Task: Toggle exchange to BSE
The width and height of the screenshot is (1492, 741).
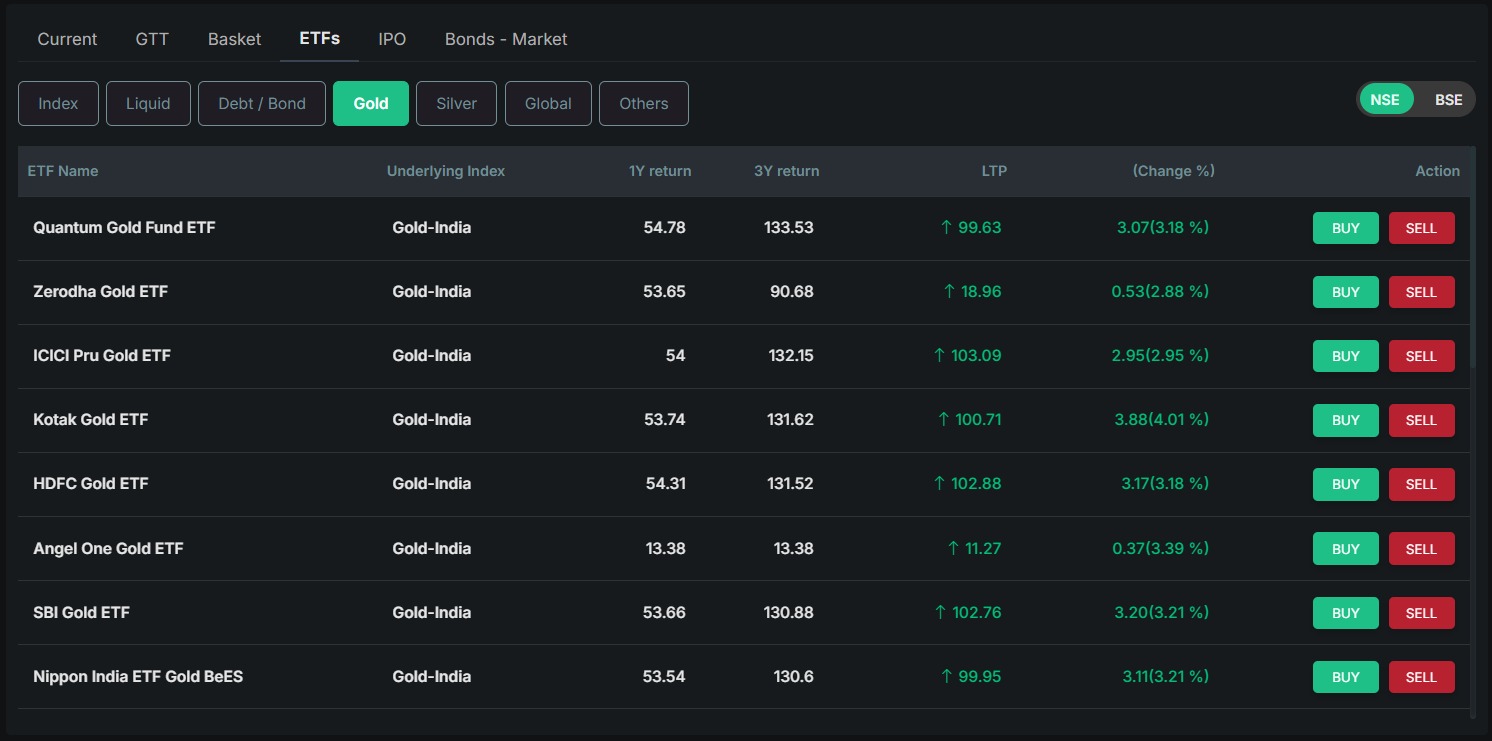Action: coord(1447,99)
